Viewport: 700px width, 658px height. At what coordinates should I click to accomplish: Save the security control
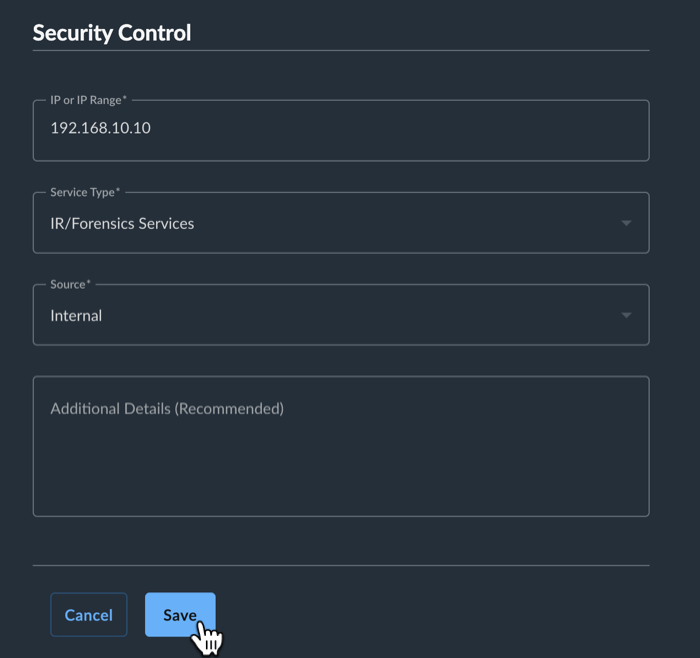pyautogui.click(x=180, y=615)
